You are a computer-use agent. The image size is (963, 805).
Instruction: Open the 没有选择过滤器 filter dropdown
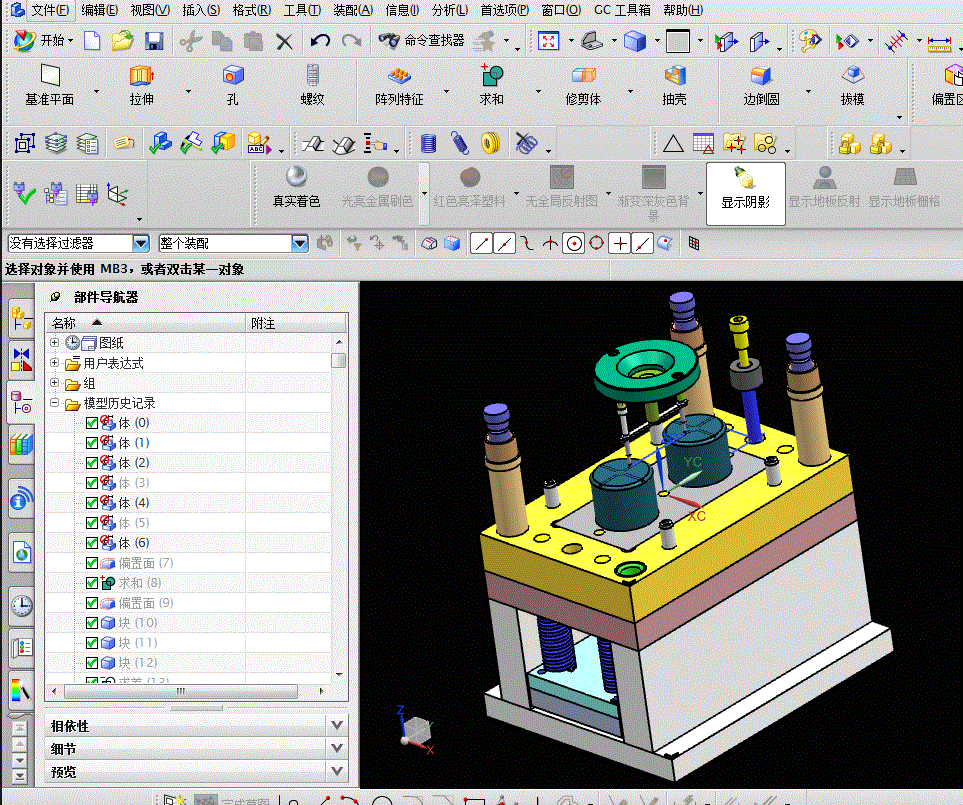(141, 244)
